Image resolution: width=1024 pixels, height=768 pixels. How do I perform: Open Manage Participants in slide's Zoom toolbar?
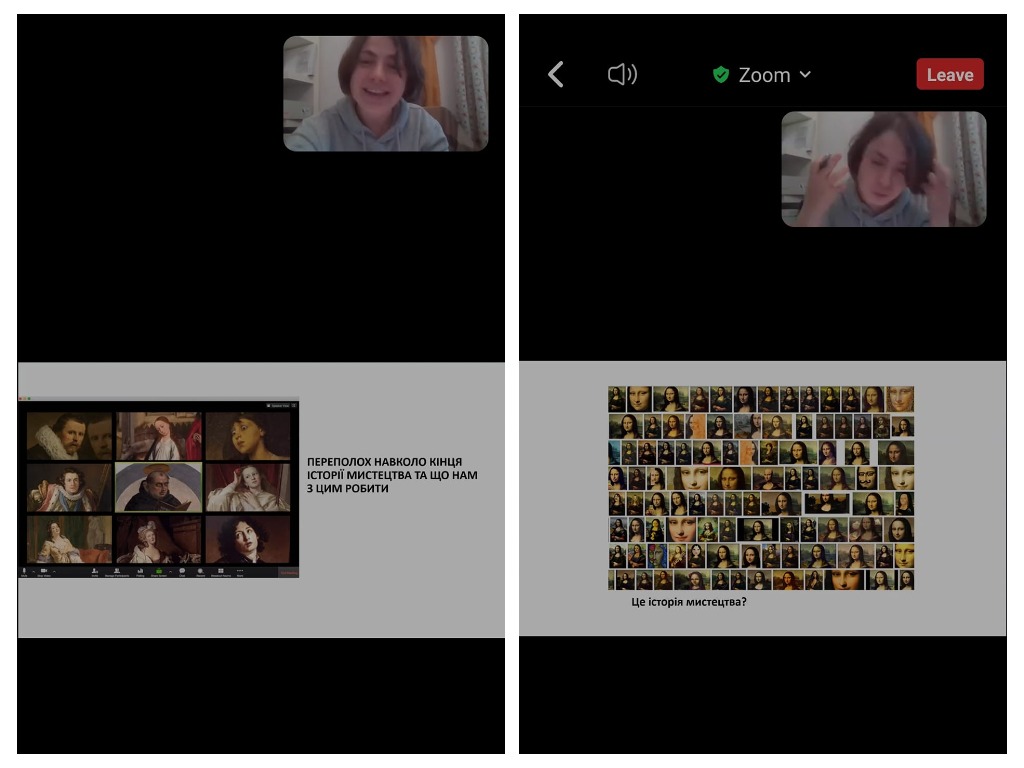click(x=117, y=571)
